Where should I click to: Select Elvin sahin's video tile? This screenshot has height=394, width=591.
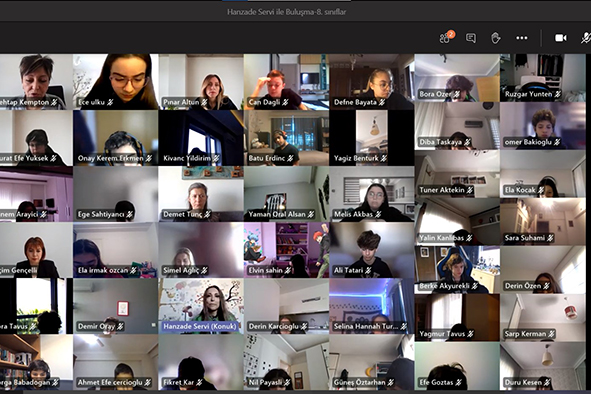coord(286,250)
